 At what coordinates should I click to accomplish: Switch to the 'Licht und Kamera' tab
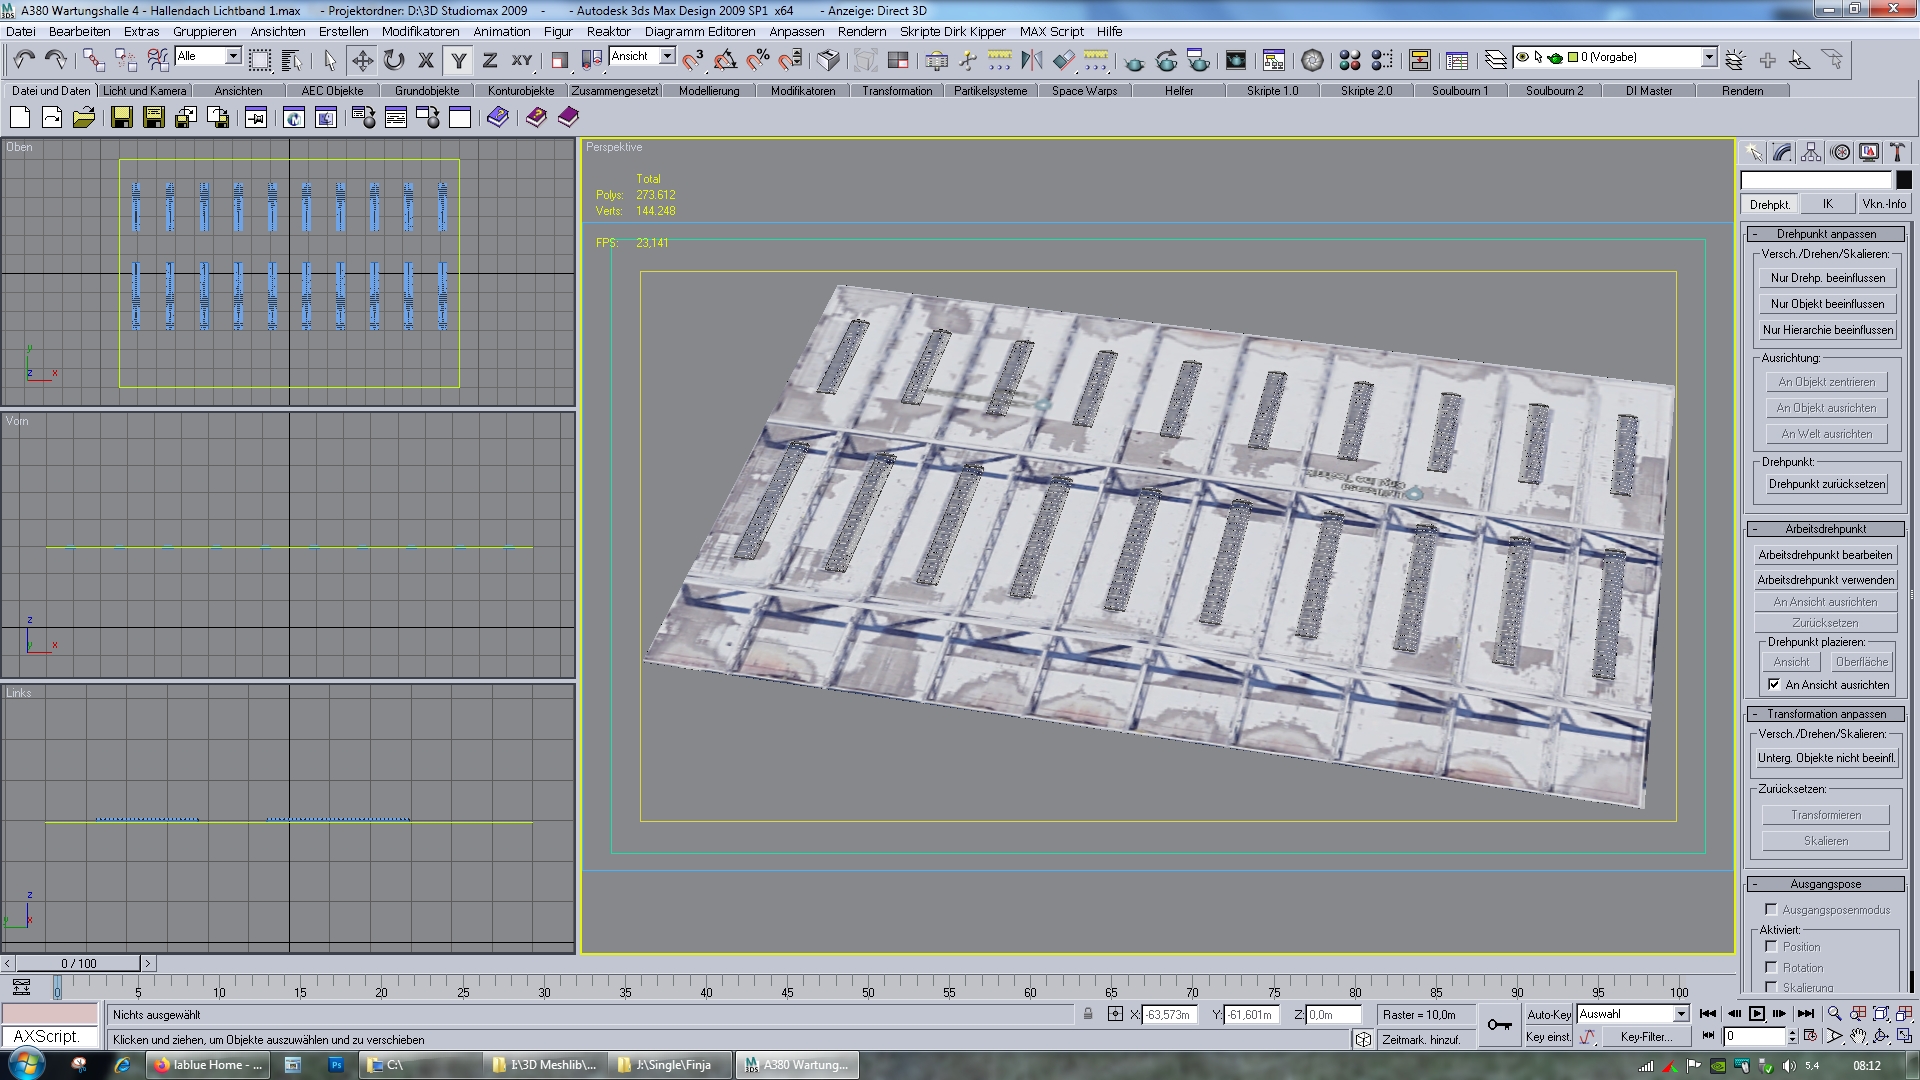pyautogui.click(x=144, y=90)
